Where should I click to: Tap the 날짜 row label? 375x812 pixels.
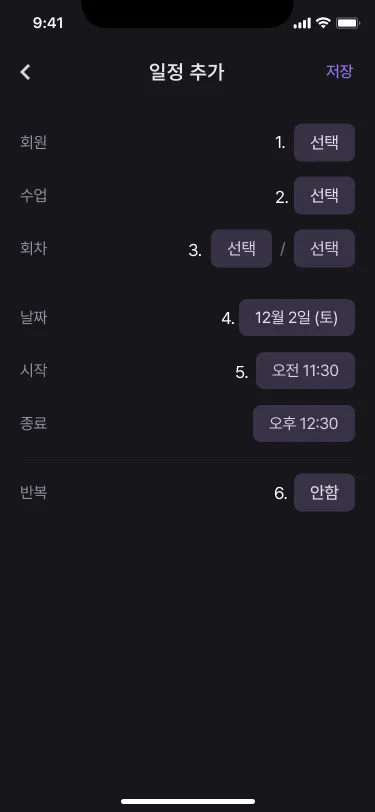click(x=33, y=317)
